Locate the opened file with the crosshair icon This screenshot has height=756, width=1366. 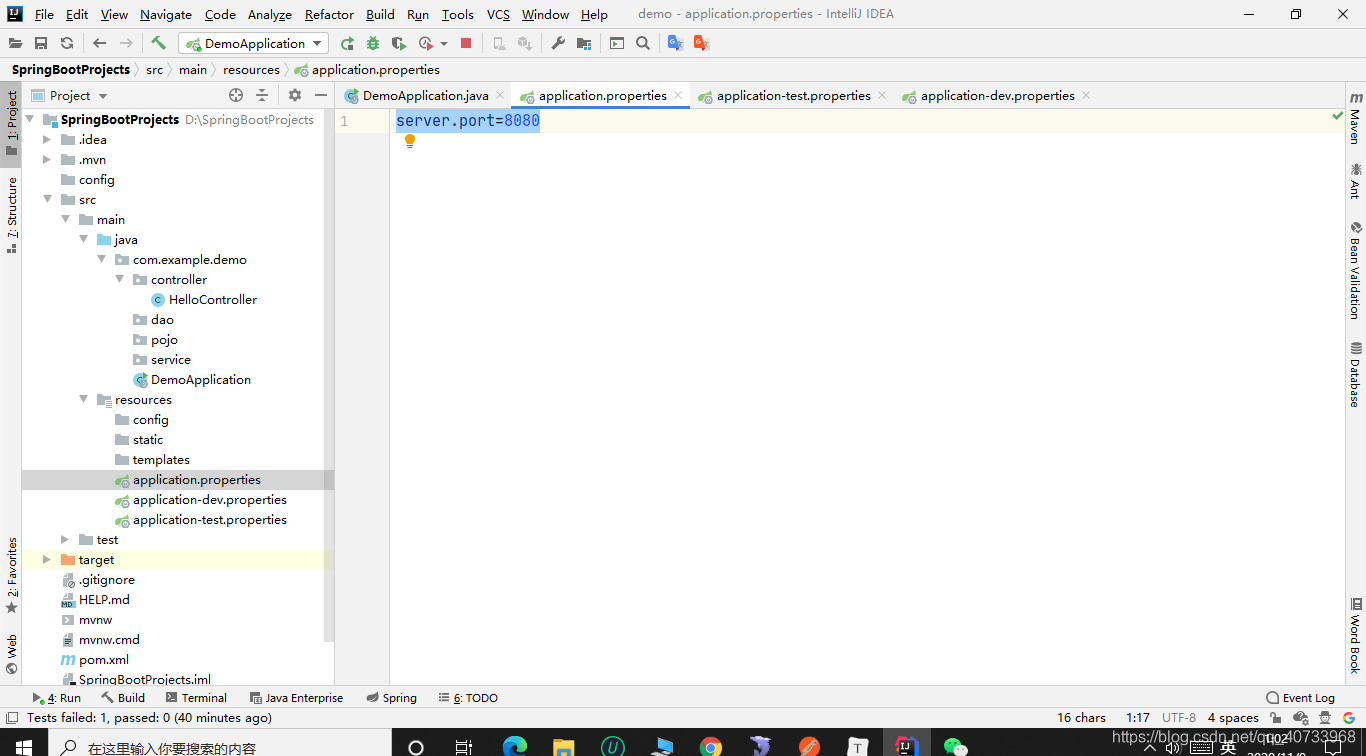click(236, 95)
